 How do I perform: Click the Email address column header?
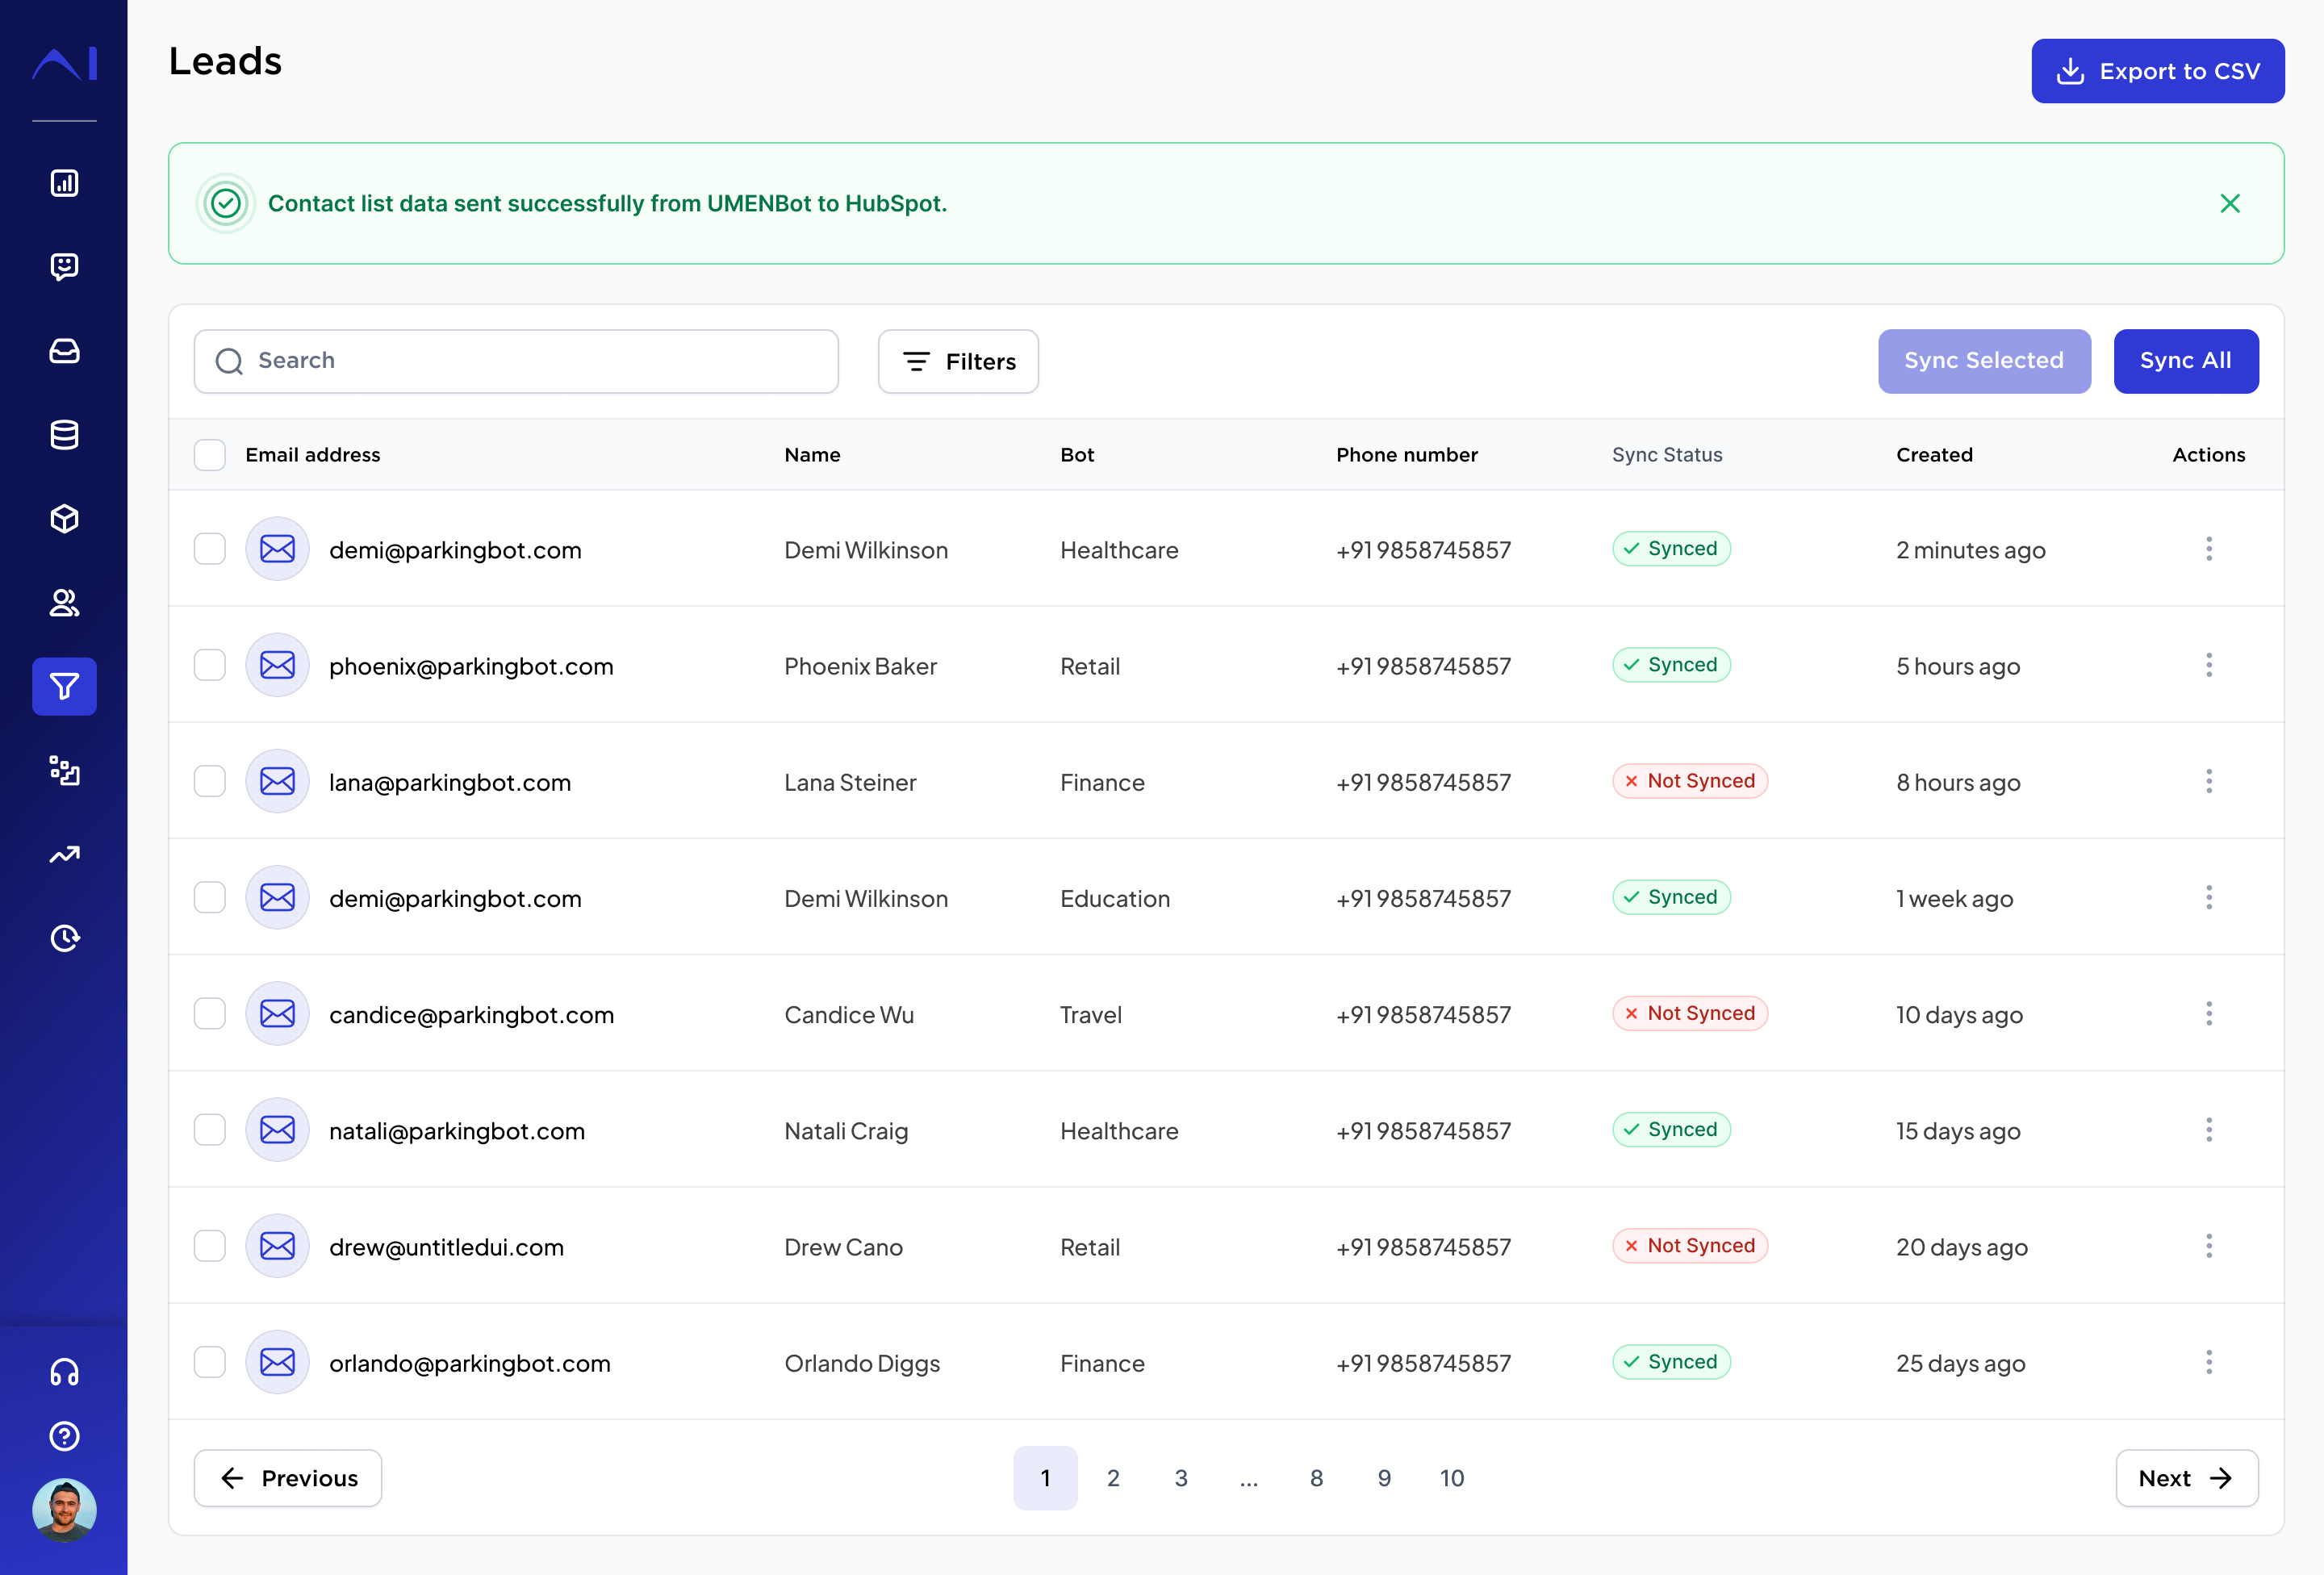click(x=313, y=455)
